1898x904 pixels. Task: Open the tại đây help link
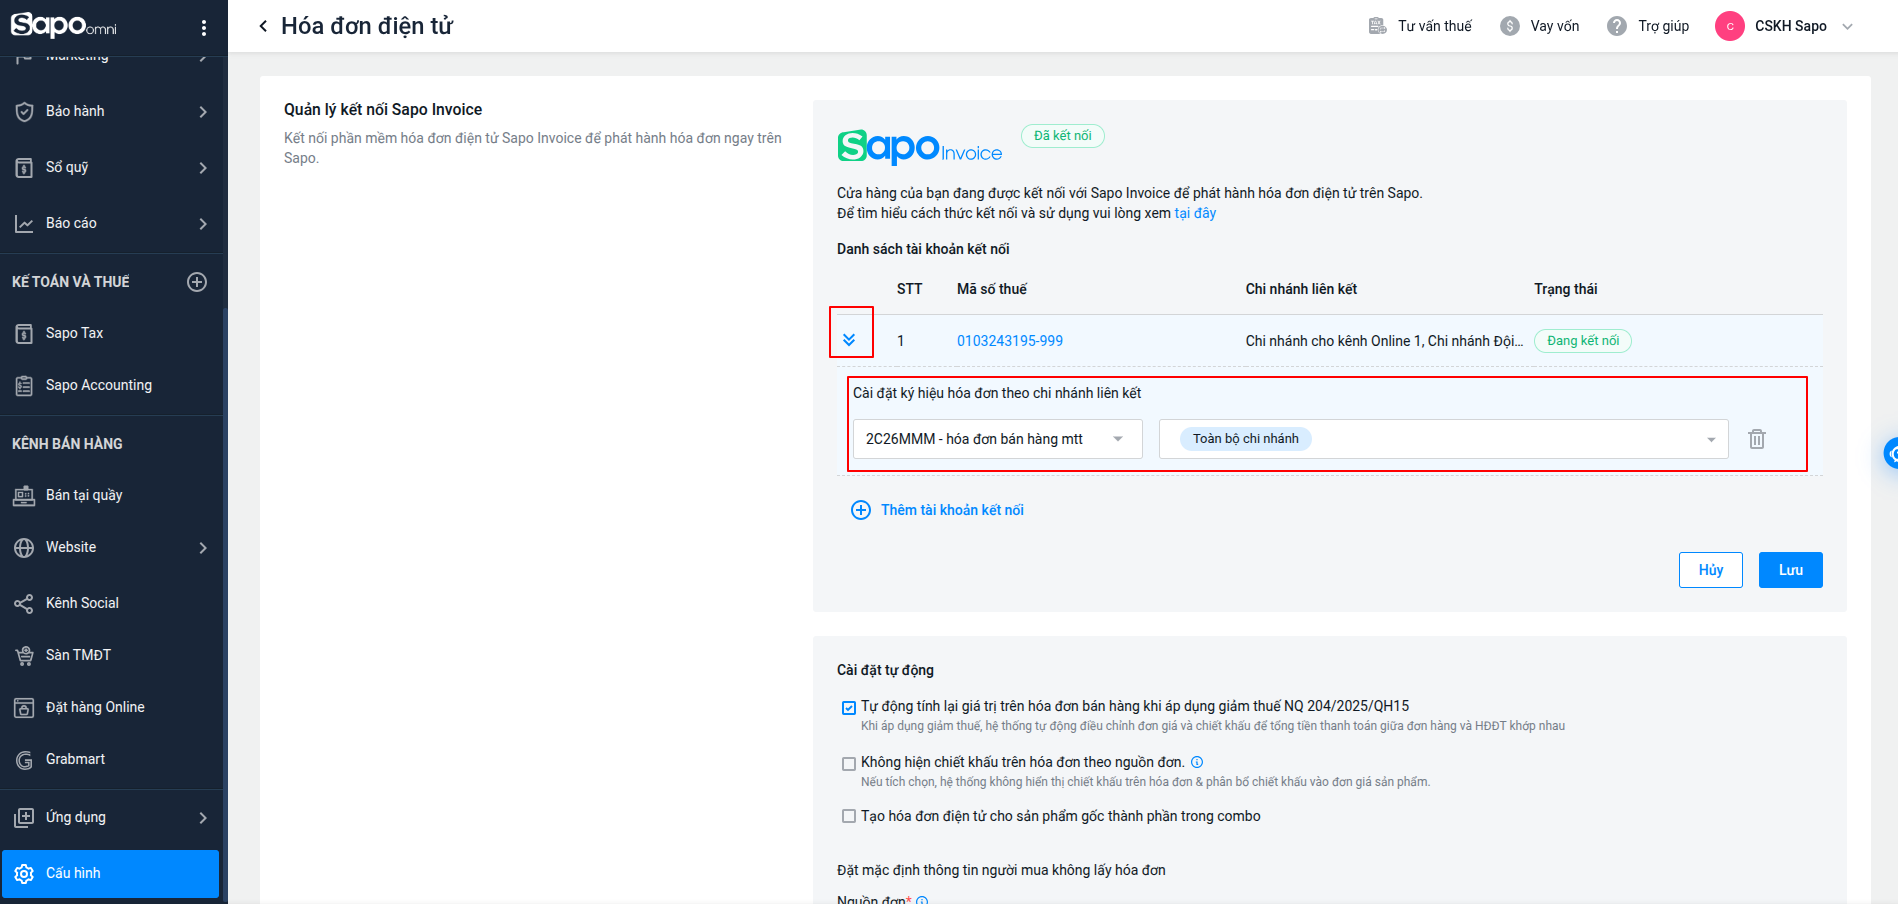click(x=1195, y=213)
